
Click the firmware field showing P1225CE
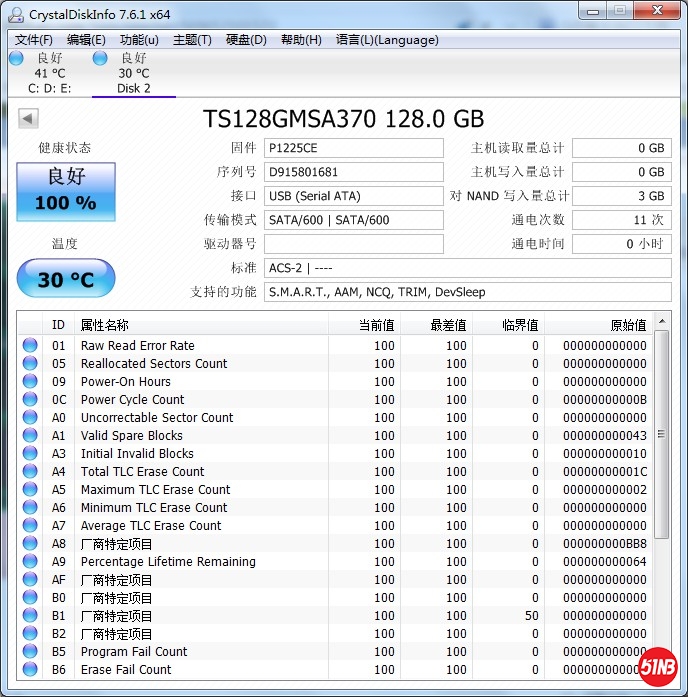click(x=353, y=148)
